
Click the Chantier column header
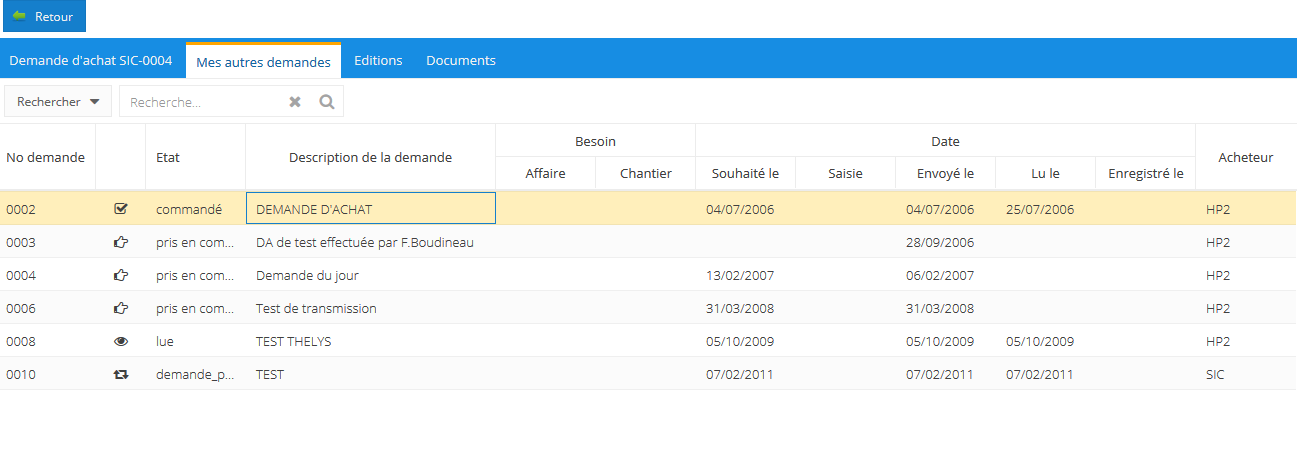[x=645, y=173]
